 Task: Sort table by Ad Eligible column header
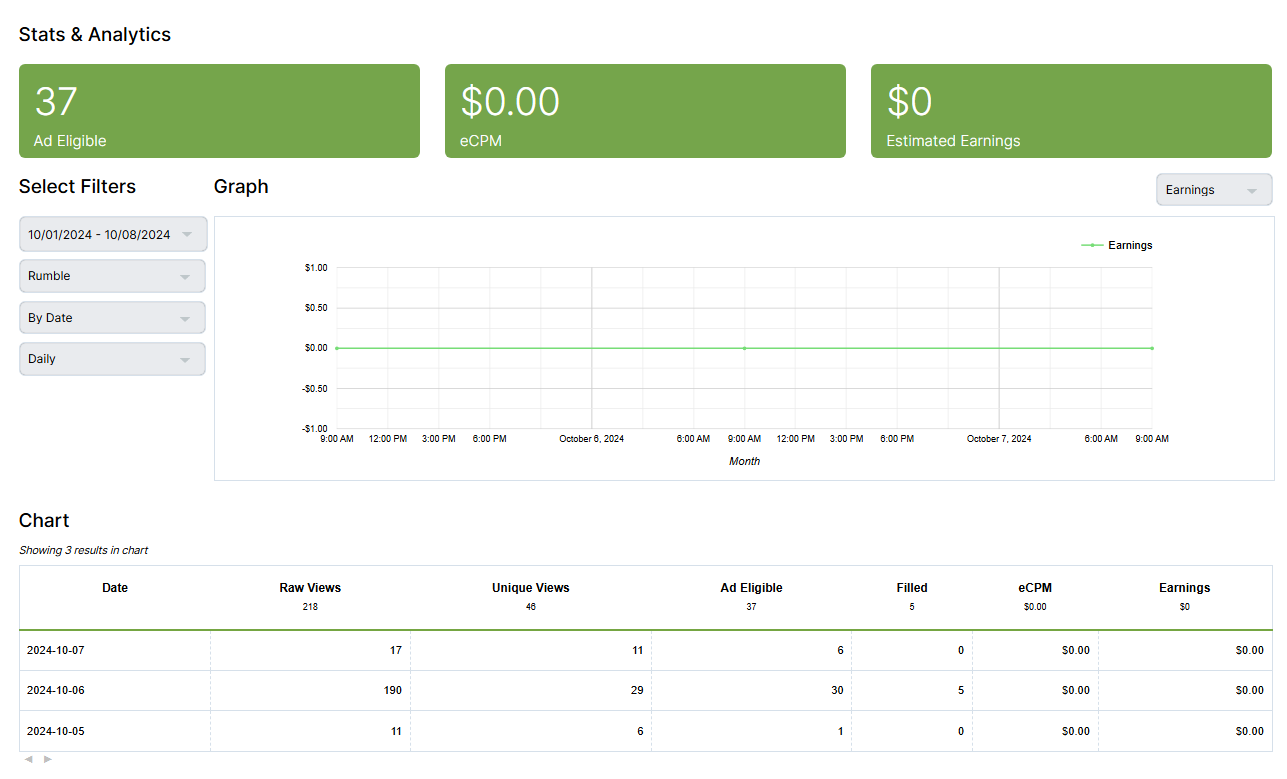pyautogui.click(x=751, y=588)
